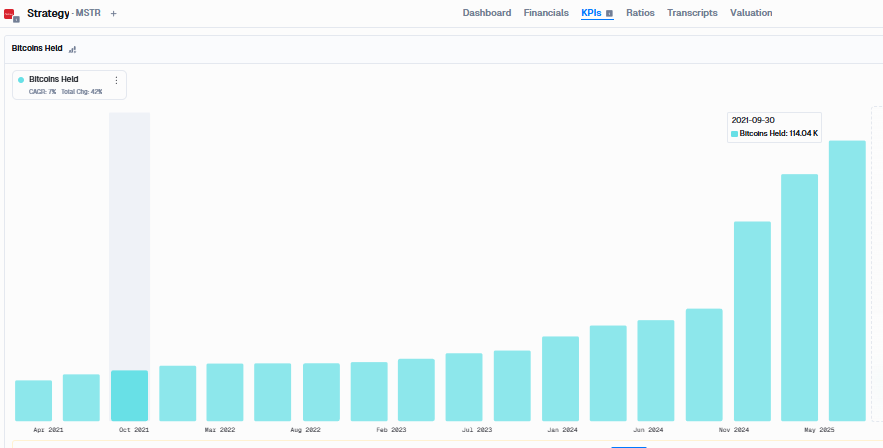Screen dimensions: 883x448
Task: Open the three-dot menu on the legend card
Action: [x=117, y=80]
